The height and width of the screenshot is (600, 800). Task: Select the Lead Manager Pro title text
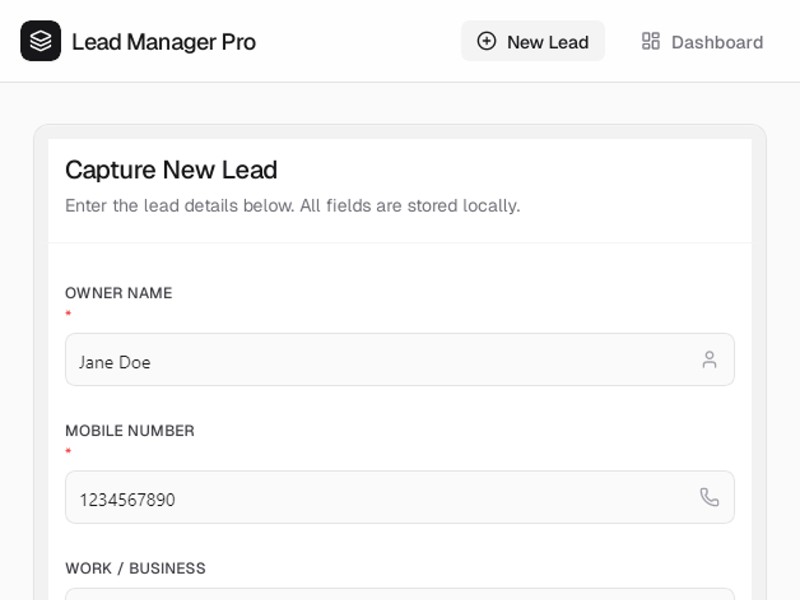pos(163,42)
